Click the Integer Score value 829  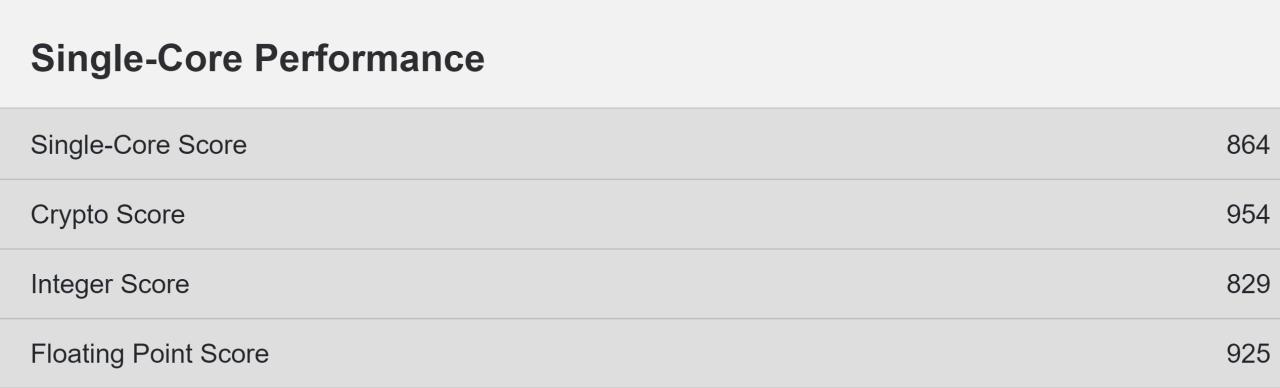pyautogui.click(x=1247, y=284)
